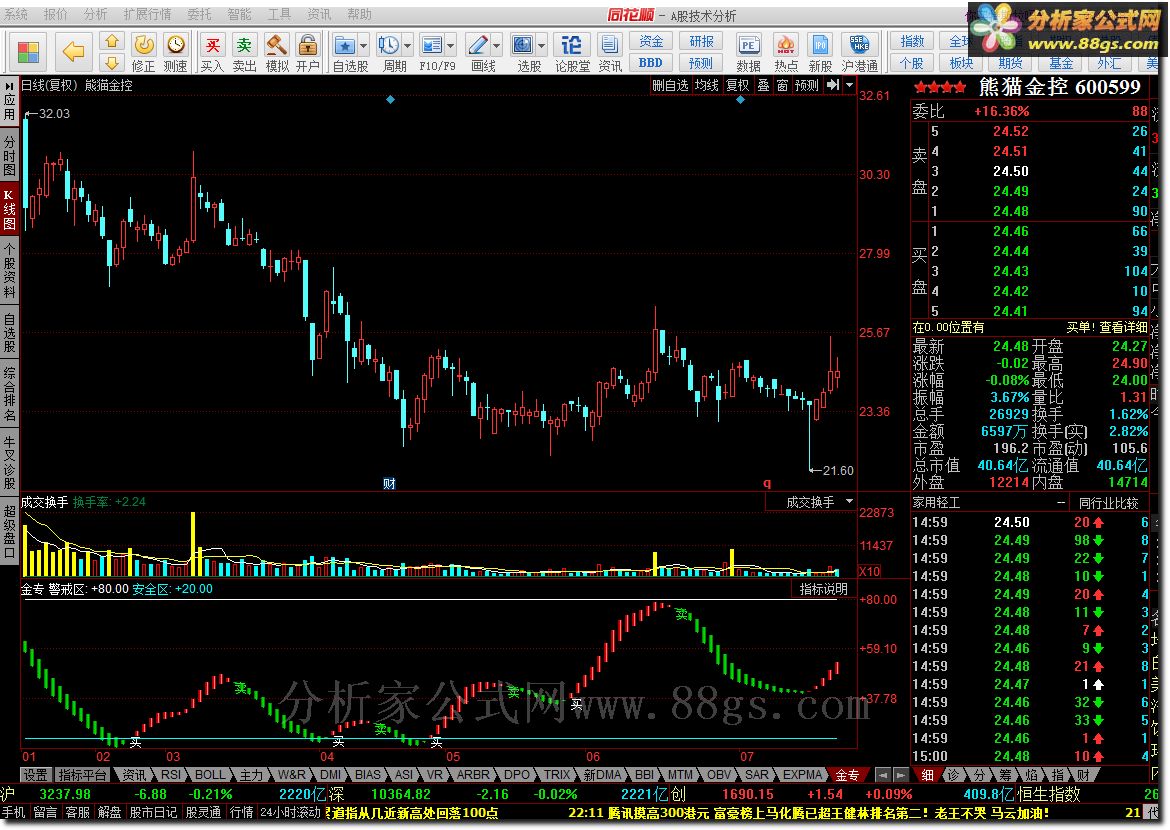Open the 同行业比较 industry comparison link
1170x830 pixels.
[1109, 503]
